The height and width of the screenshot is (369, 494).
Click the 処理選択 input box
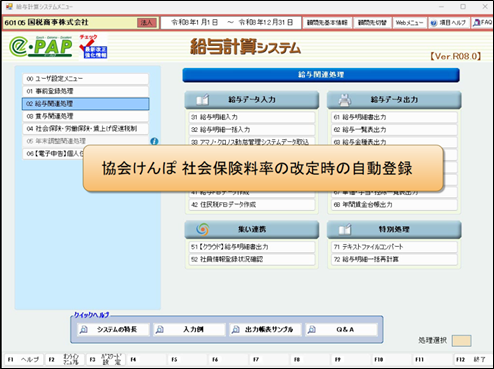tap(462, 341)
